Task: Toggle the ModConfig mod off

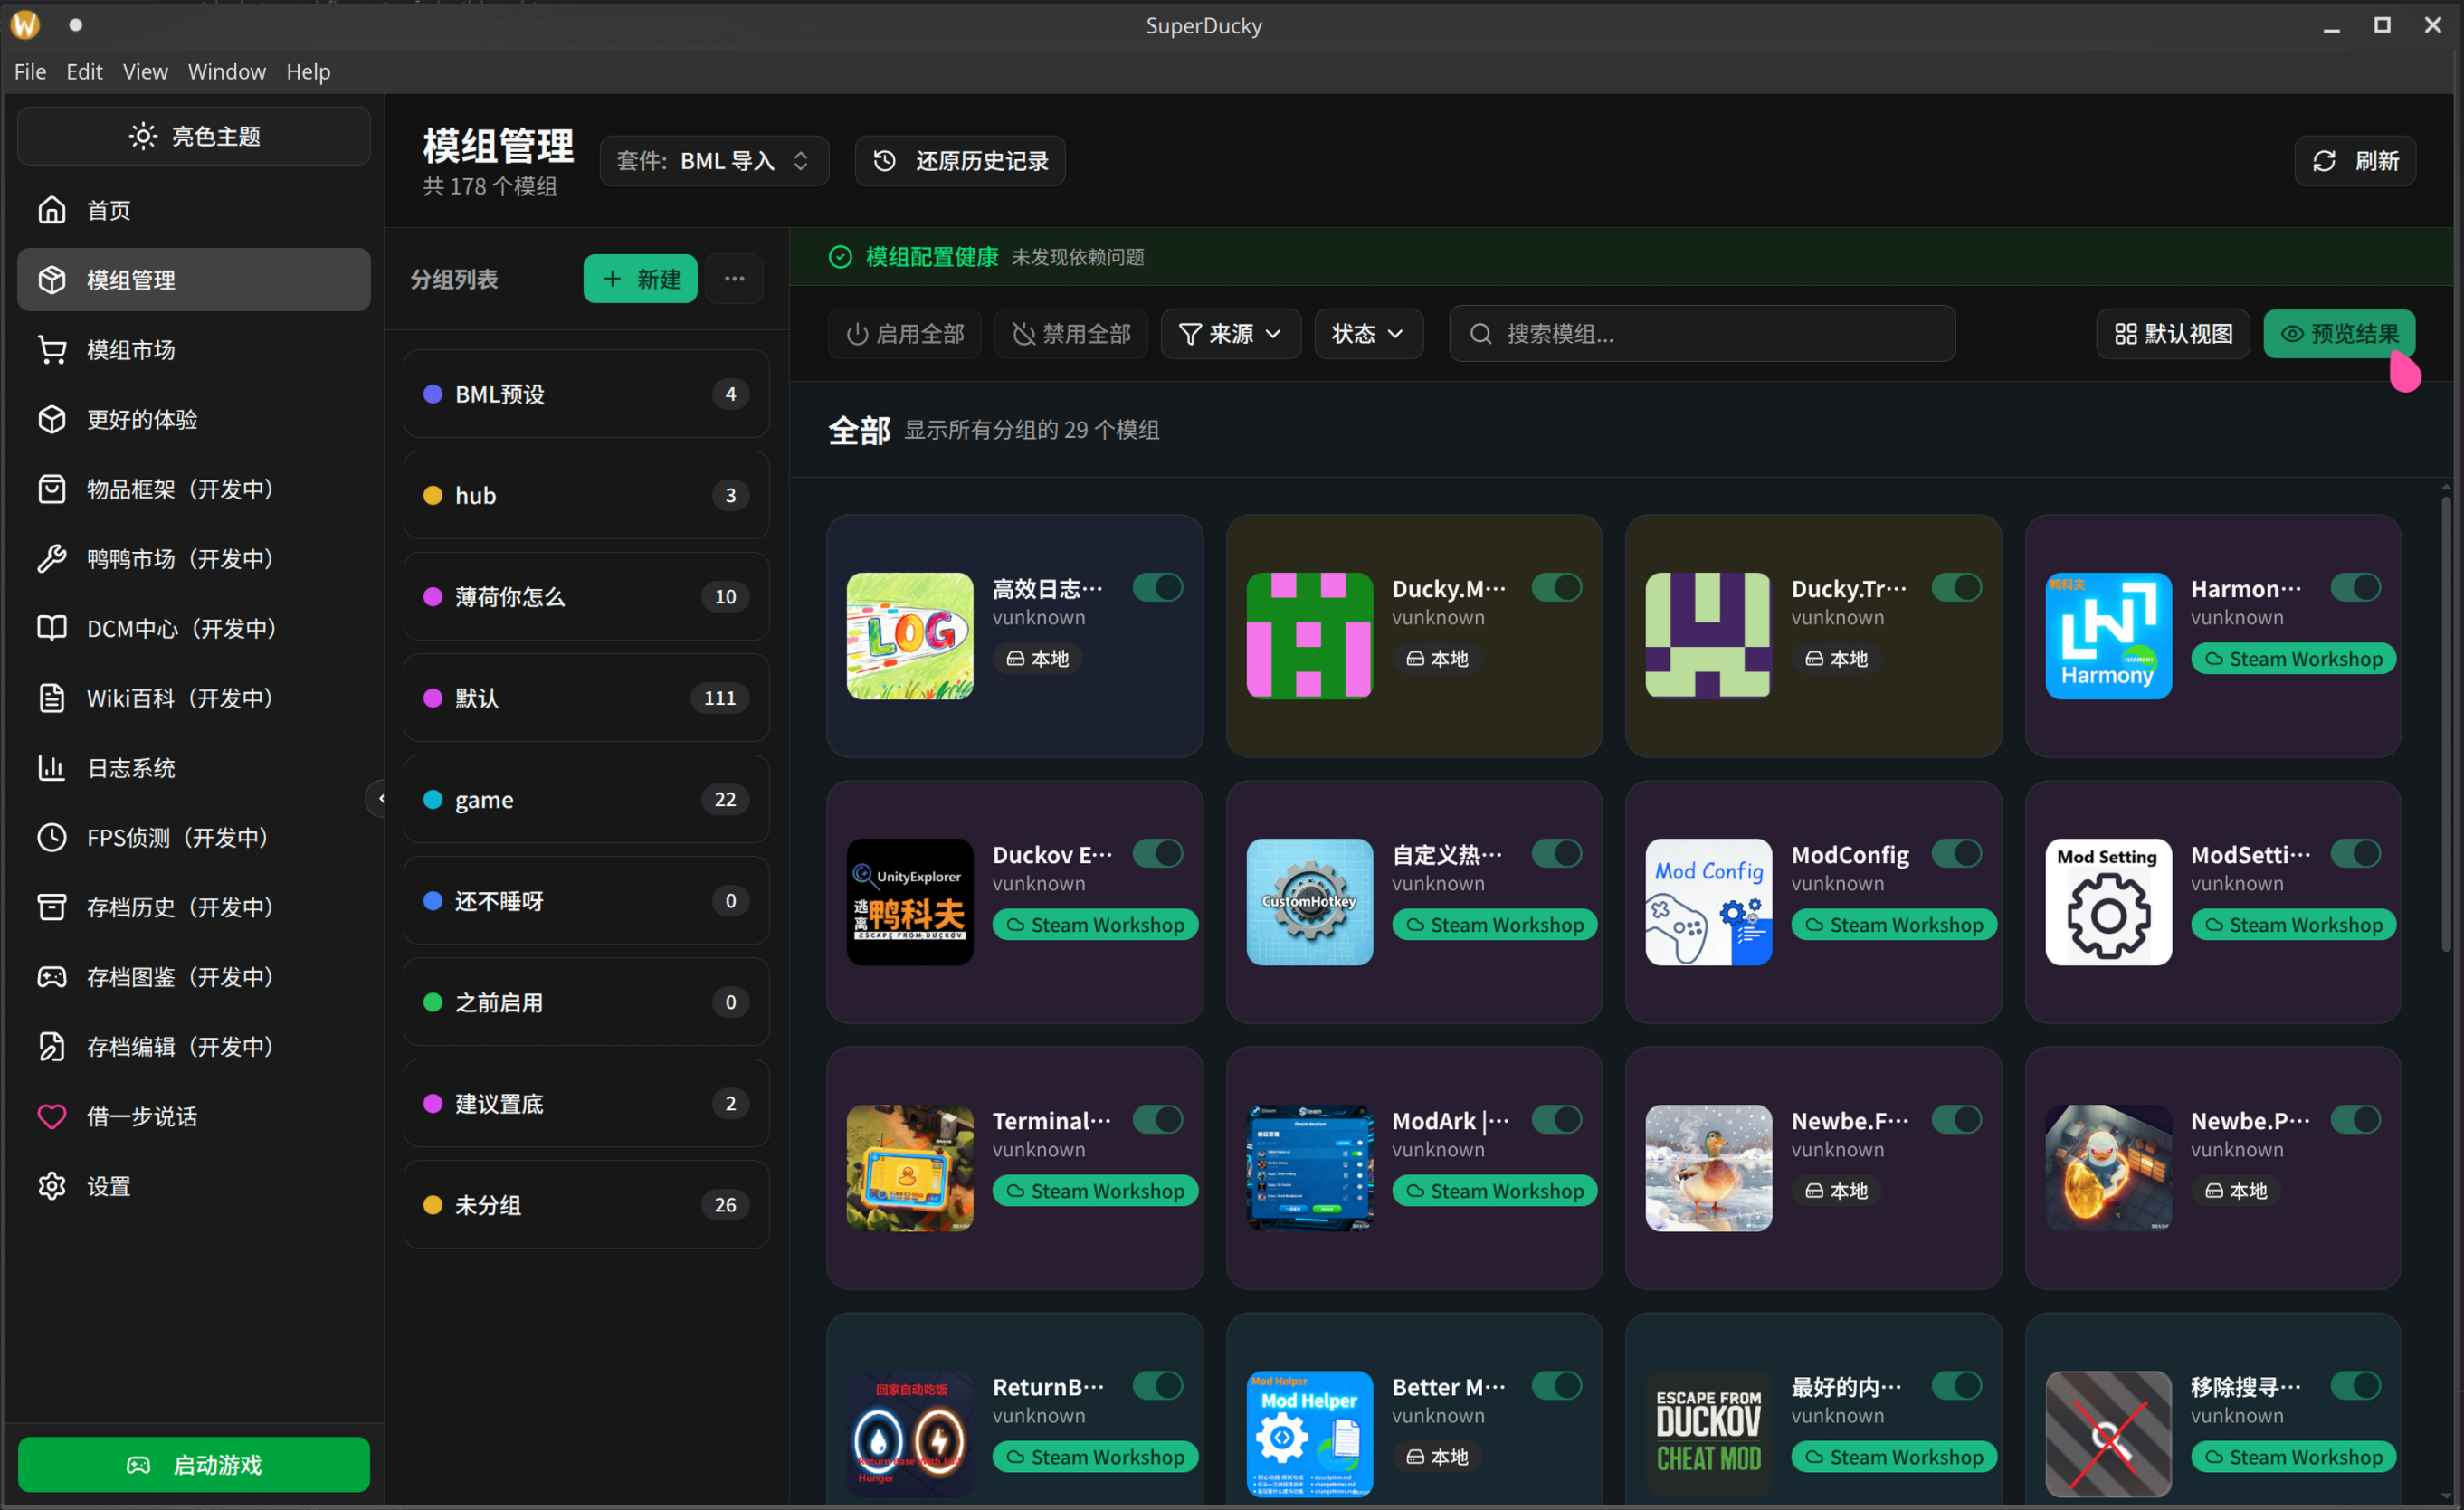Action: pyautogui.click(x=1957, y=853)
